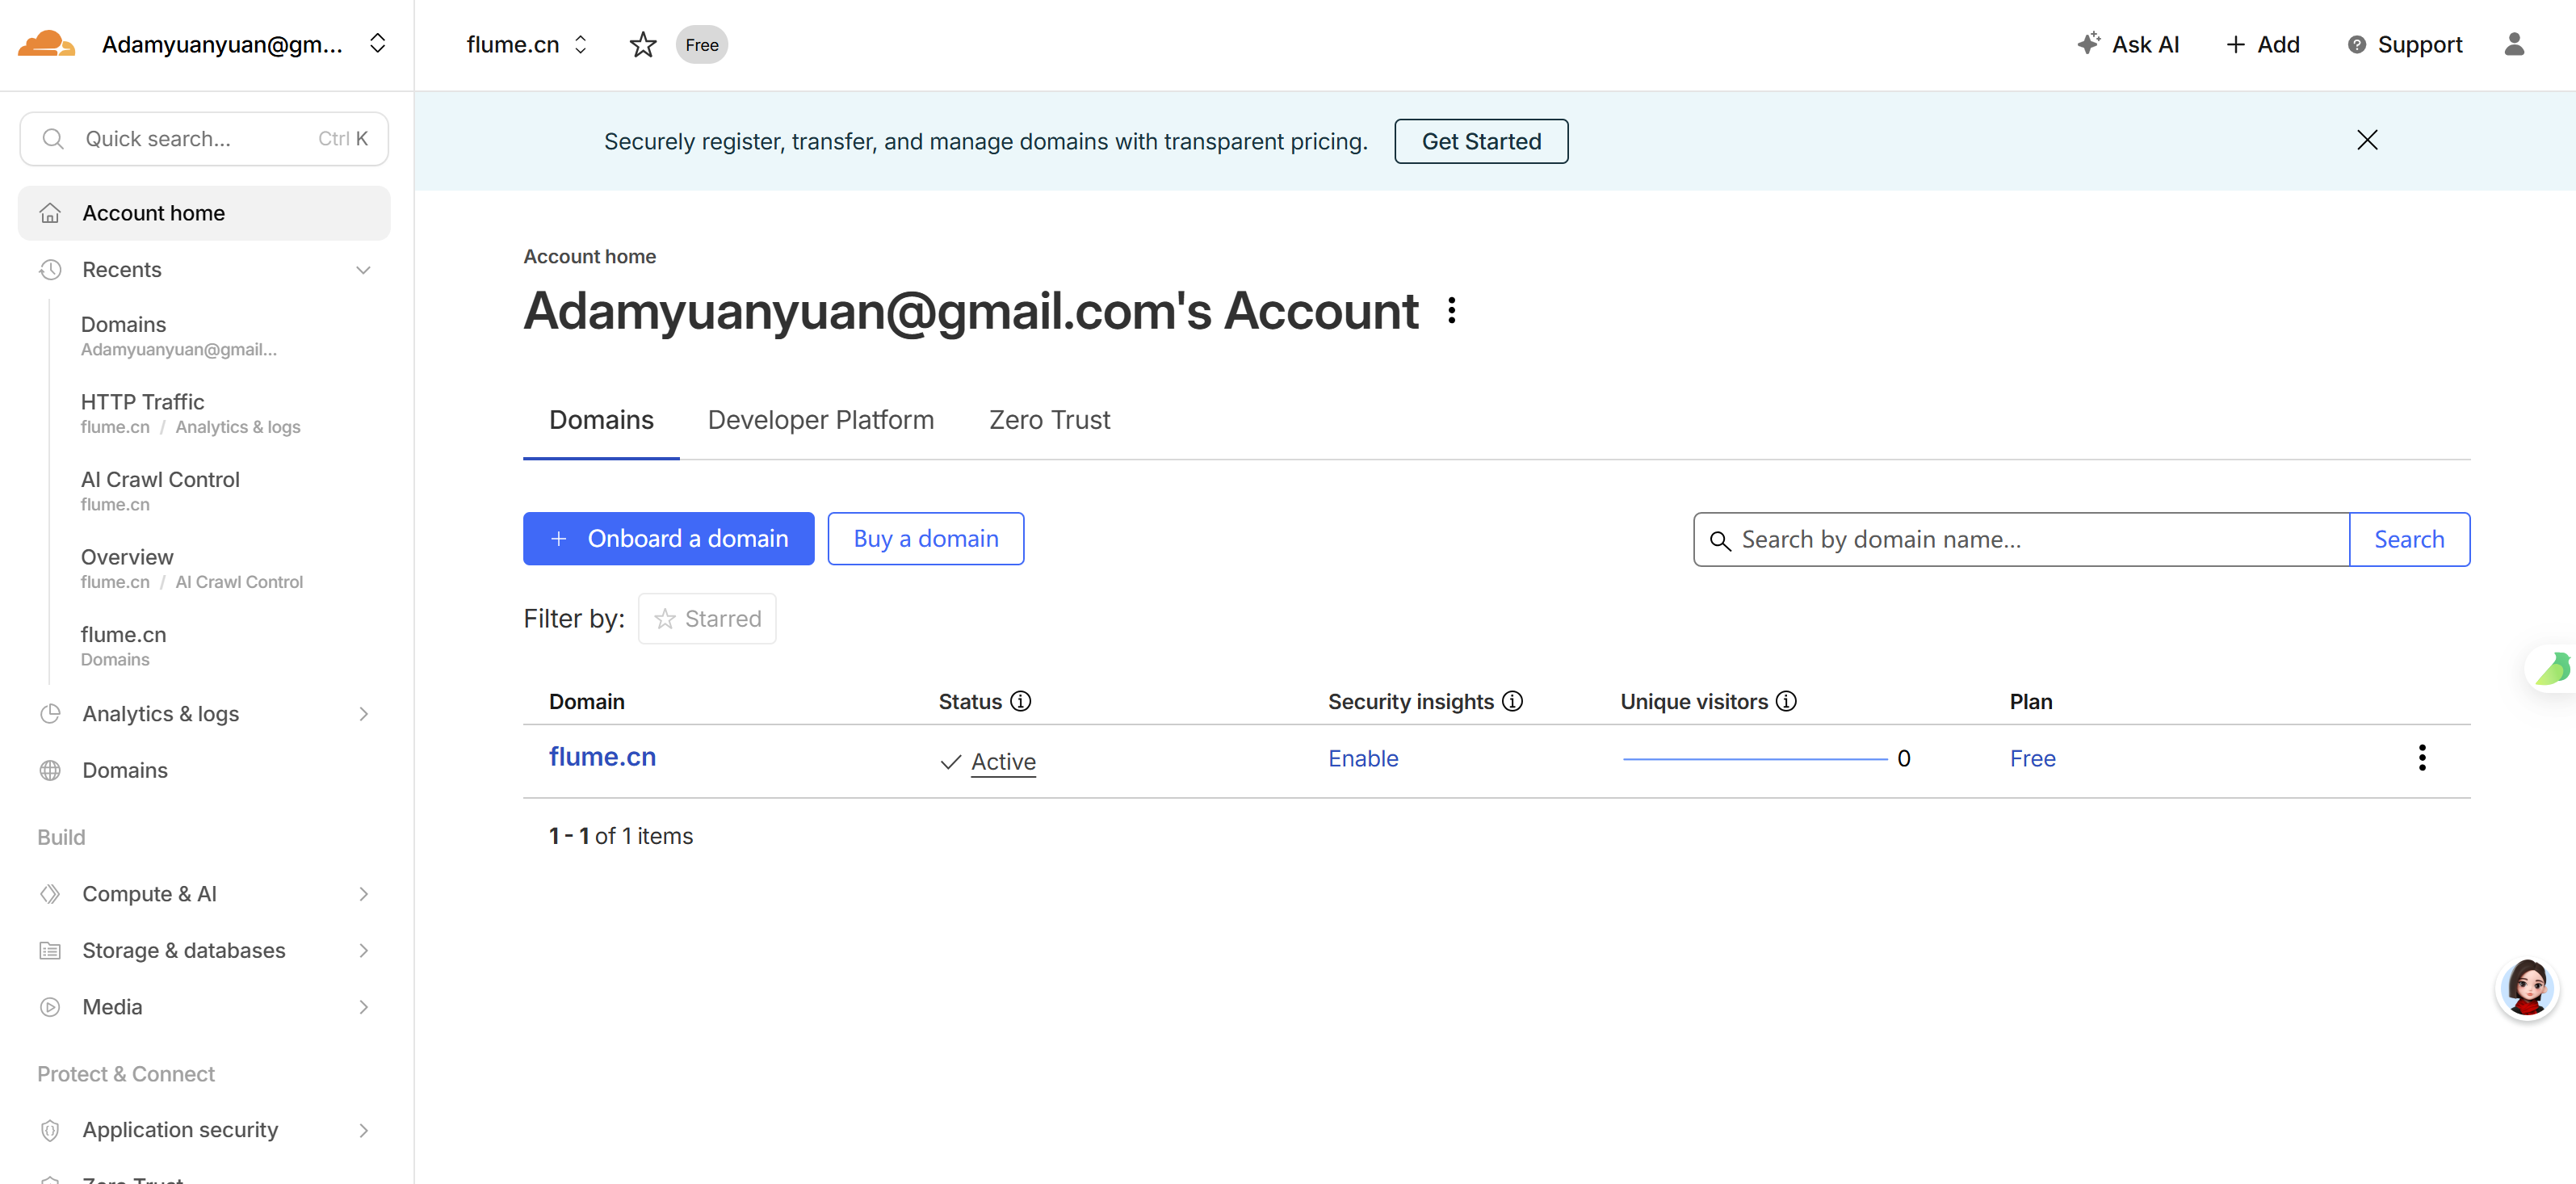Screen dimensions: 2576x1184
Task: Click the Add plus button
Action: point(2262,45)
